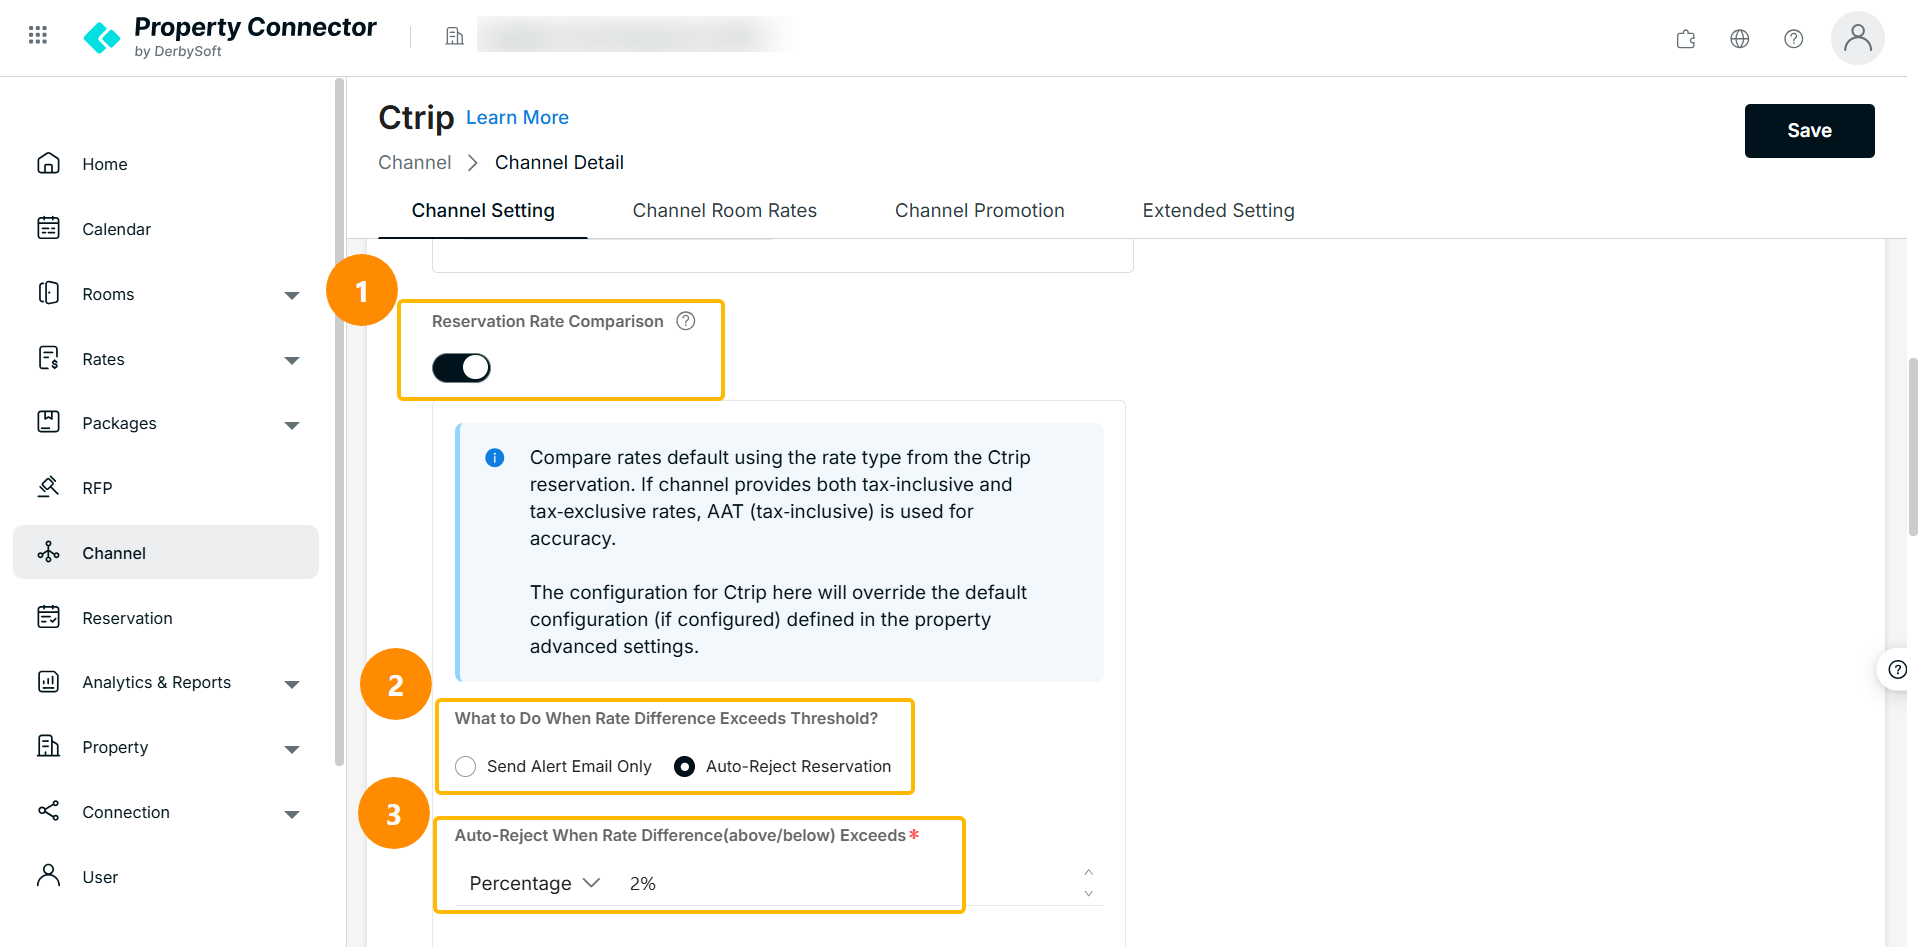This screenshot has width=1920, height=947.
Task: Open User in the sidebar
Action: coord(166,877)
